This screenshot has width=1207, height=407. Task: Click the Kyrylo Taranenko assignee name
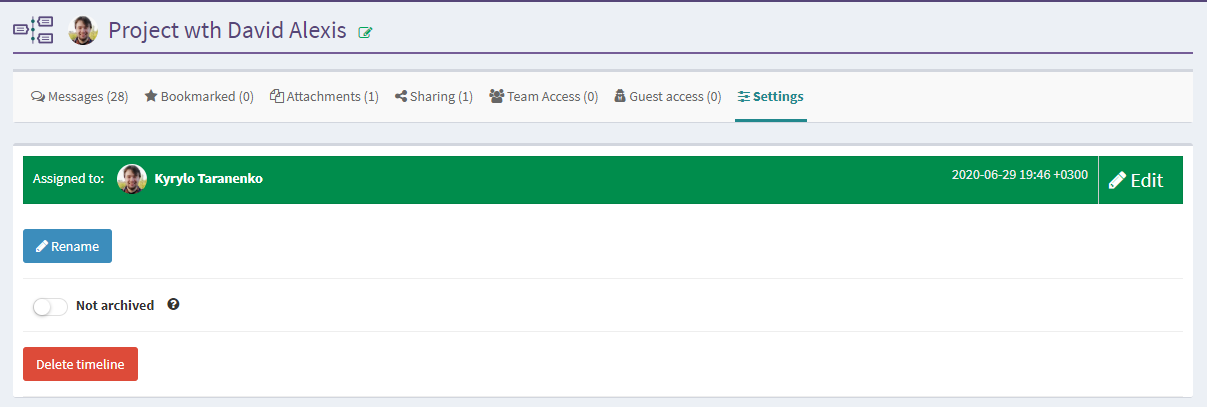209,179
